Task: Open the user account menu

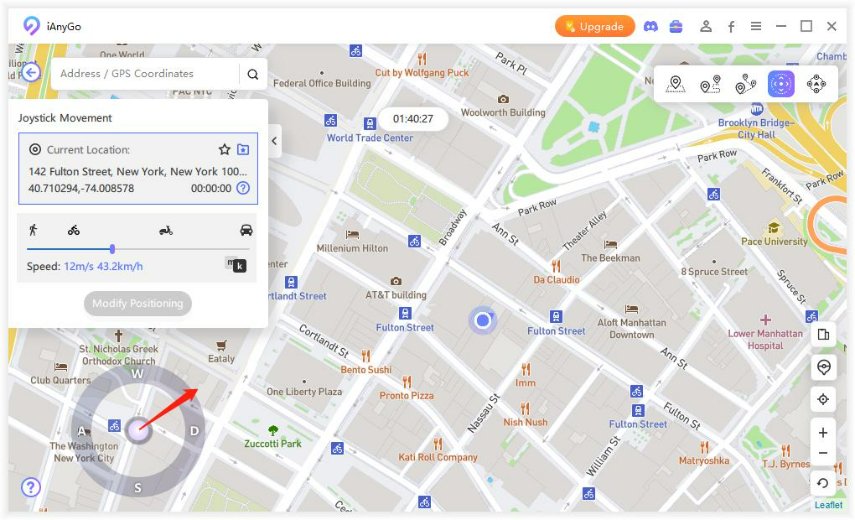Action: pos(706,27)
